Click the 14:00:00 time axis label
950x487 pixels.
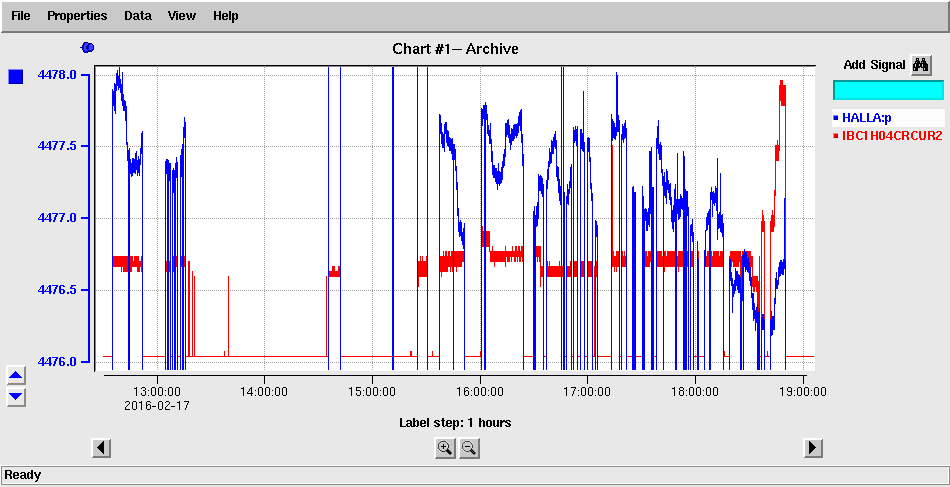[265, 392]
